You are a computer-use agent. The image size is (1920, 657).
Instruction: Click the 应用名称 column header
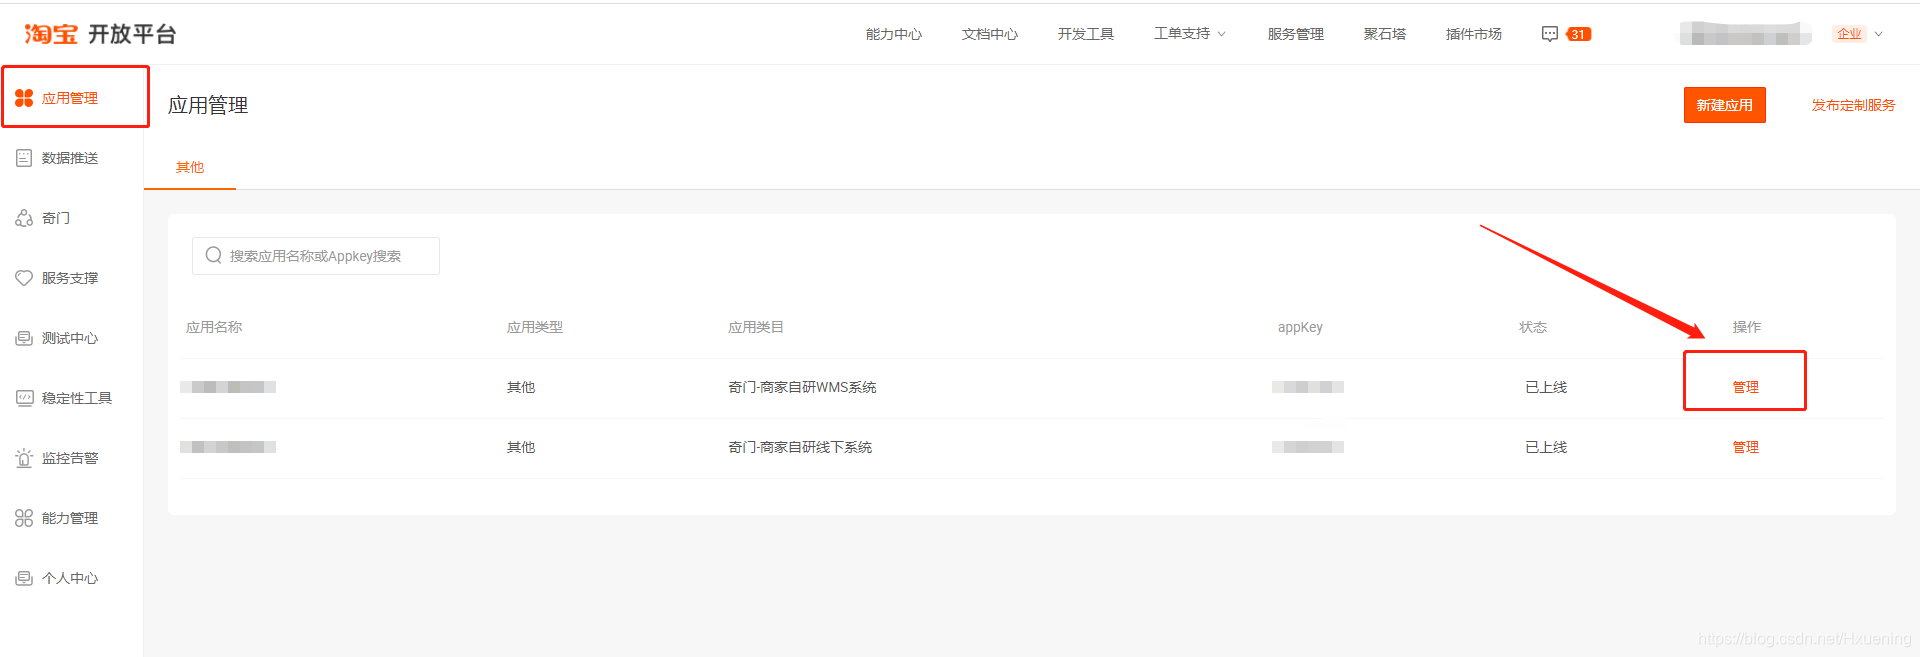[214, 327]
